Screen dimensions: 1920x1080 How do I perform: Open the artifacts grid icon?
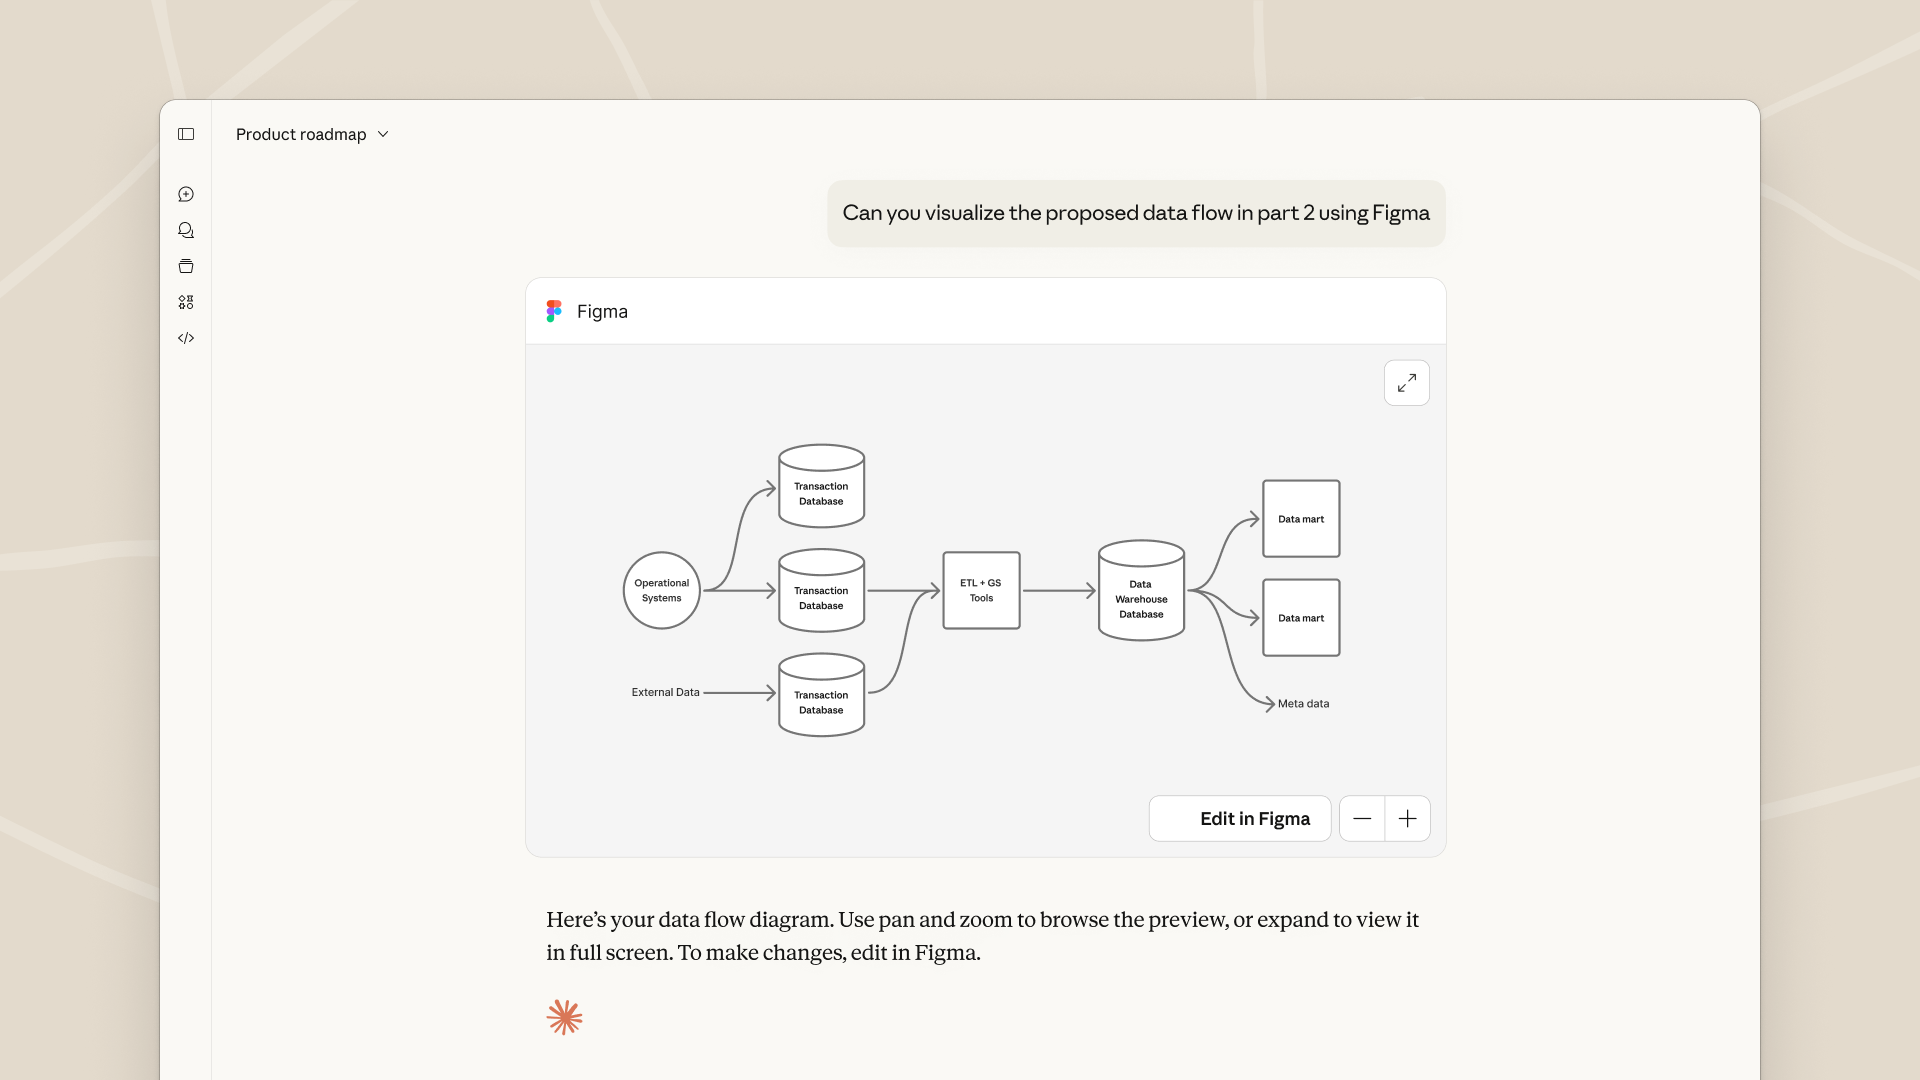[186, 302]
